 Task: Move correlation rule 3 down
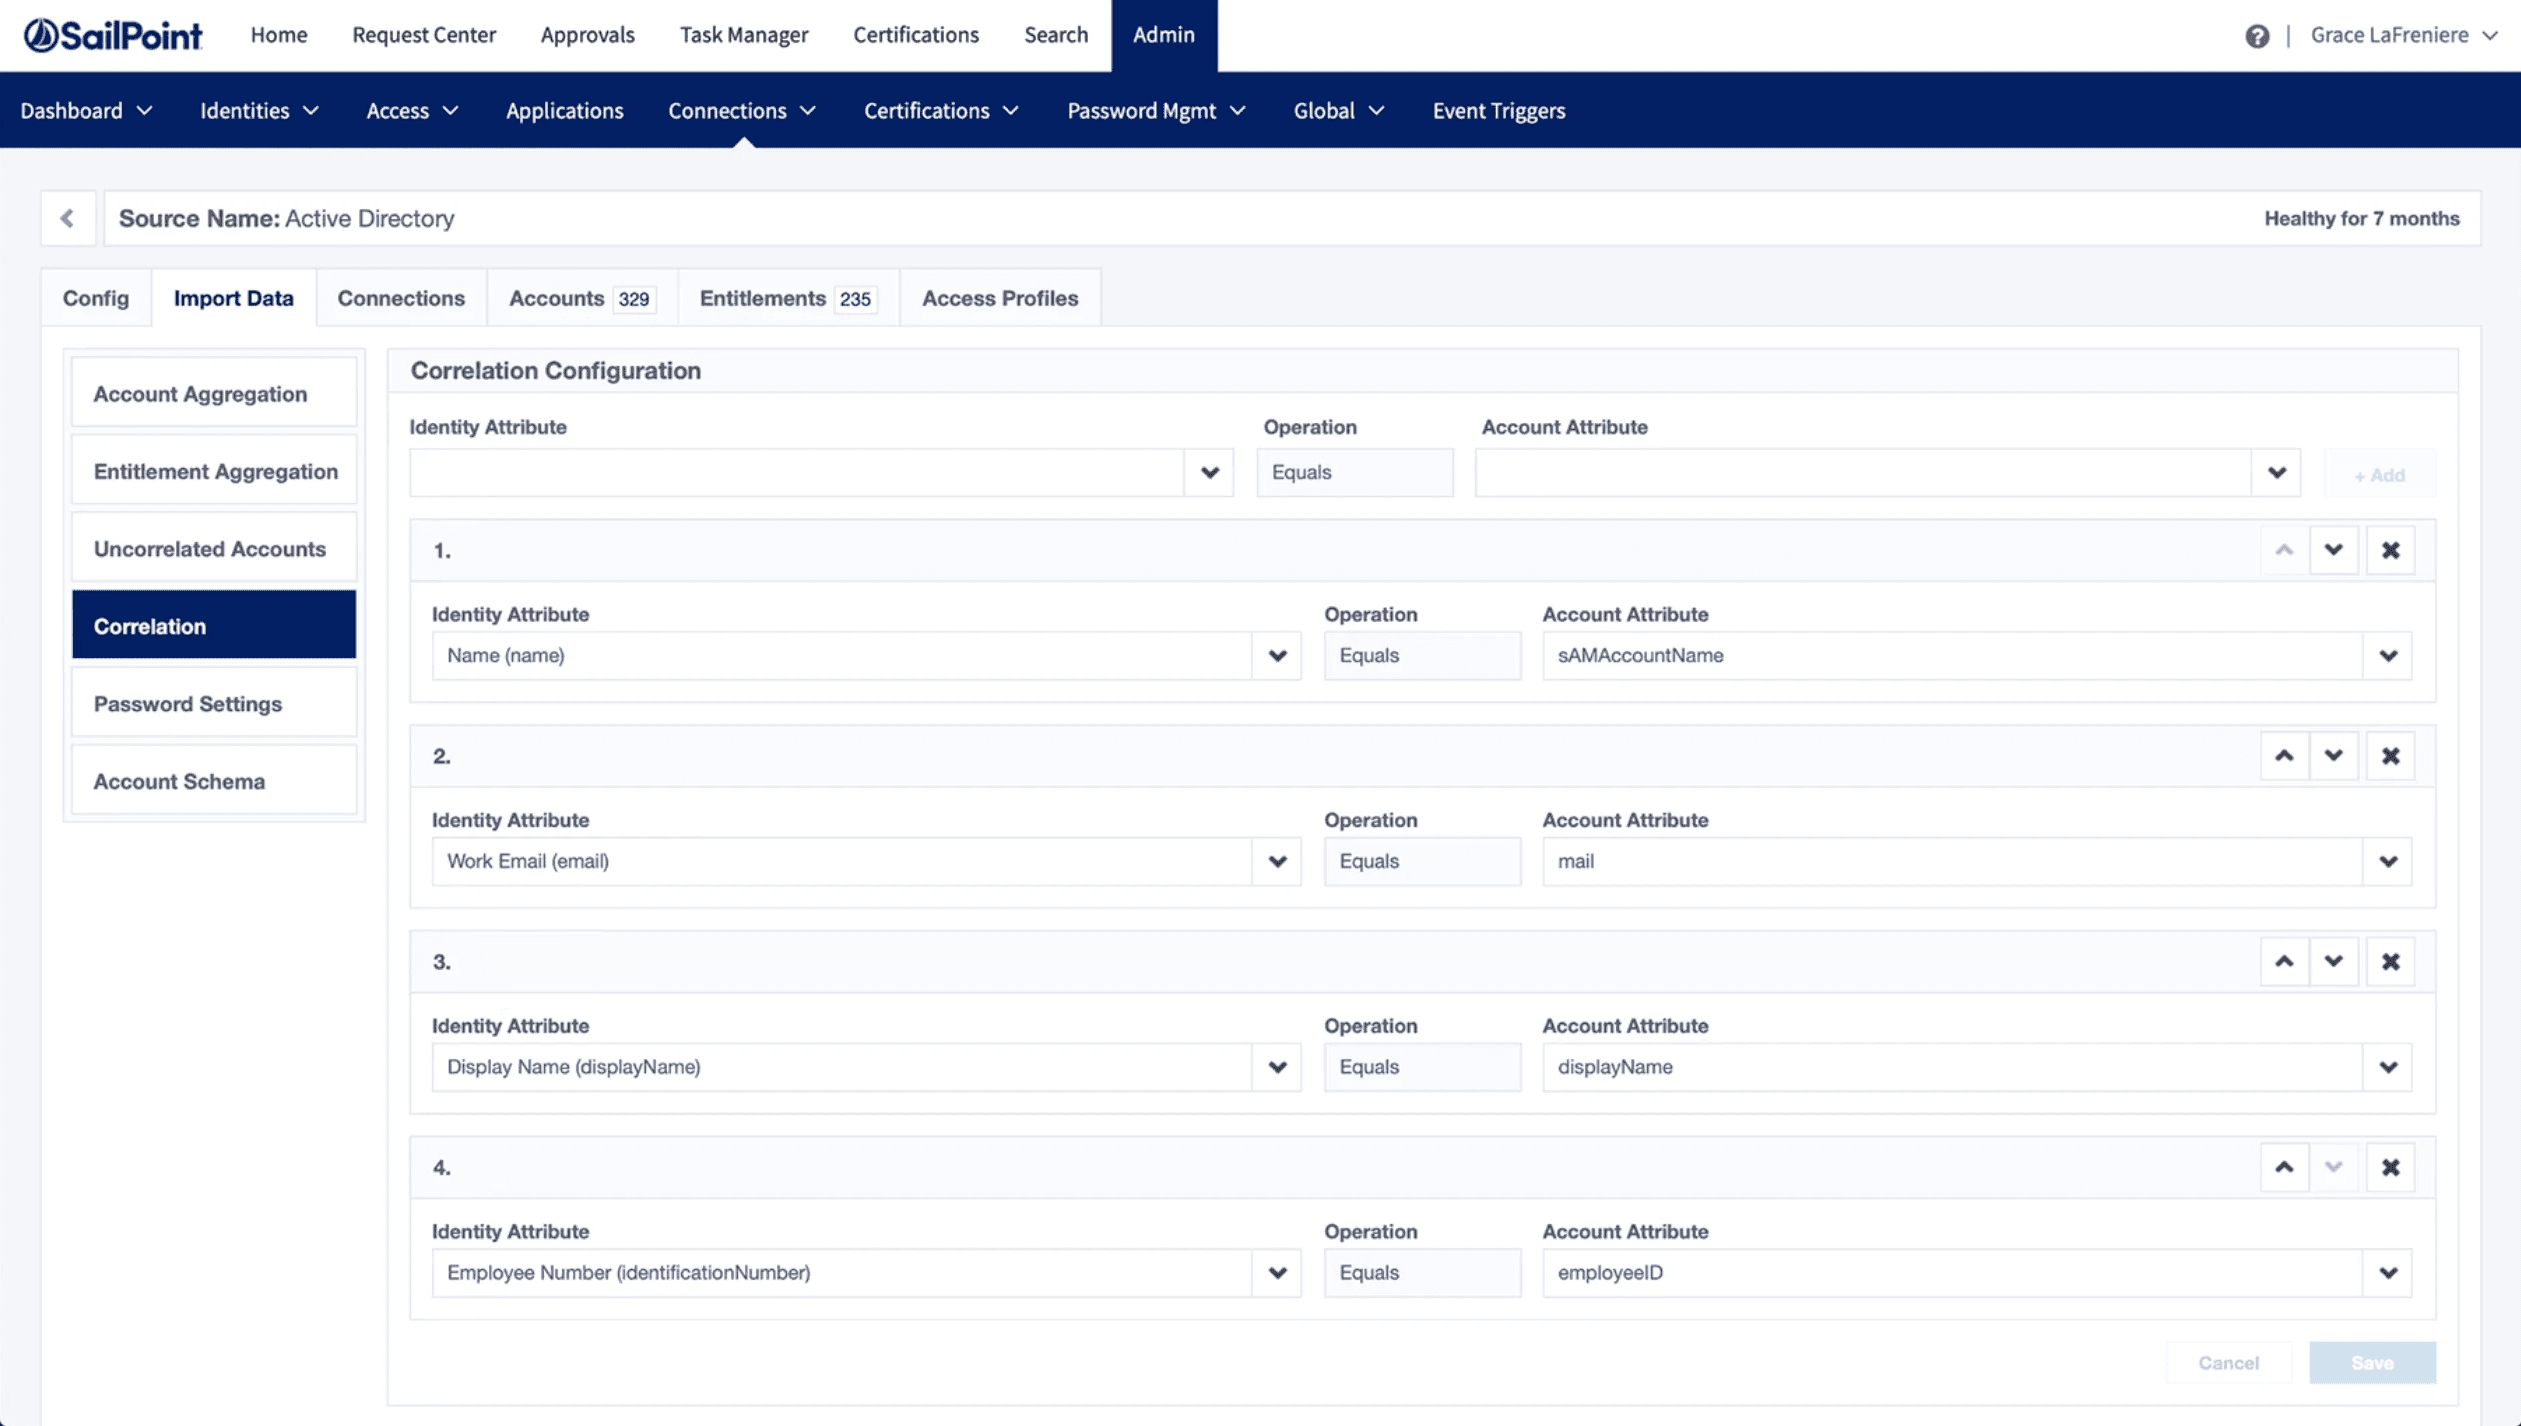click(2333, 962)
